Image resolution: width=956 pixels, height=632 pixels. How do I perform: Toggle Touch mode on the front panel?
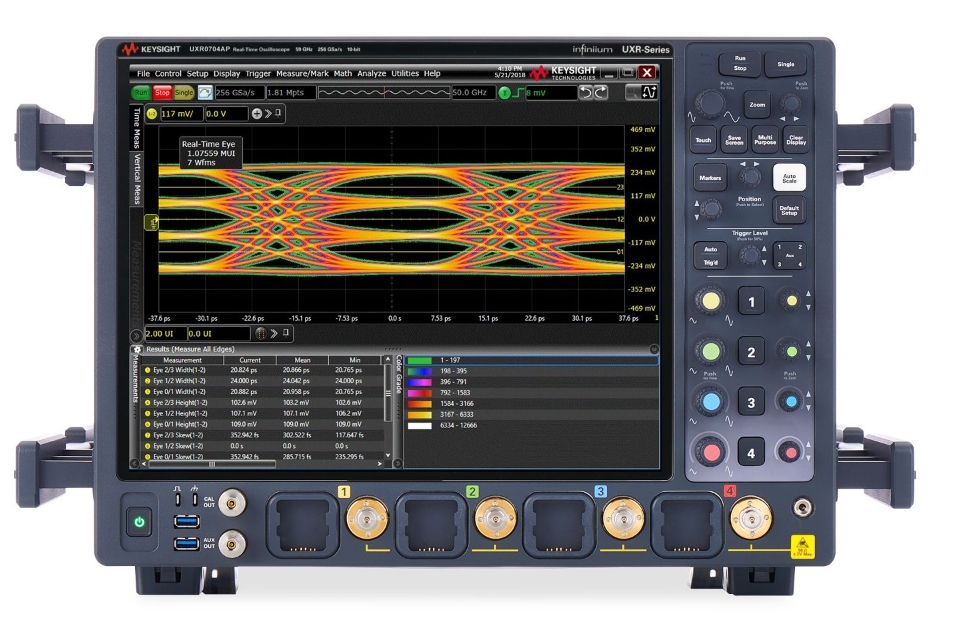coord(705,140)
